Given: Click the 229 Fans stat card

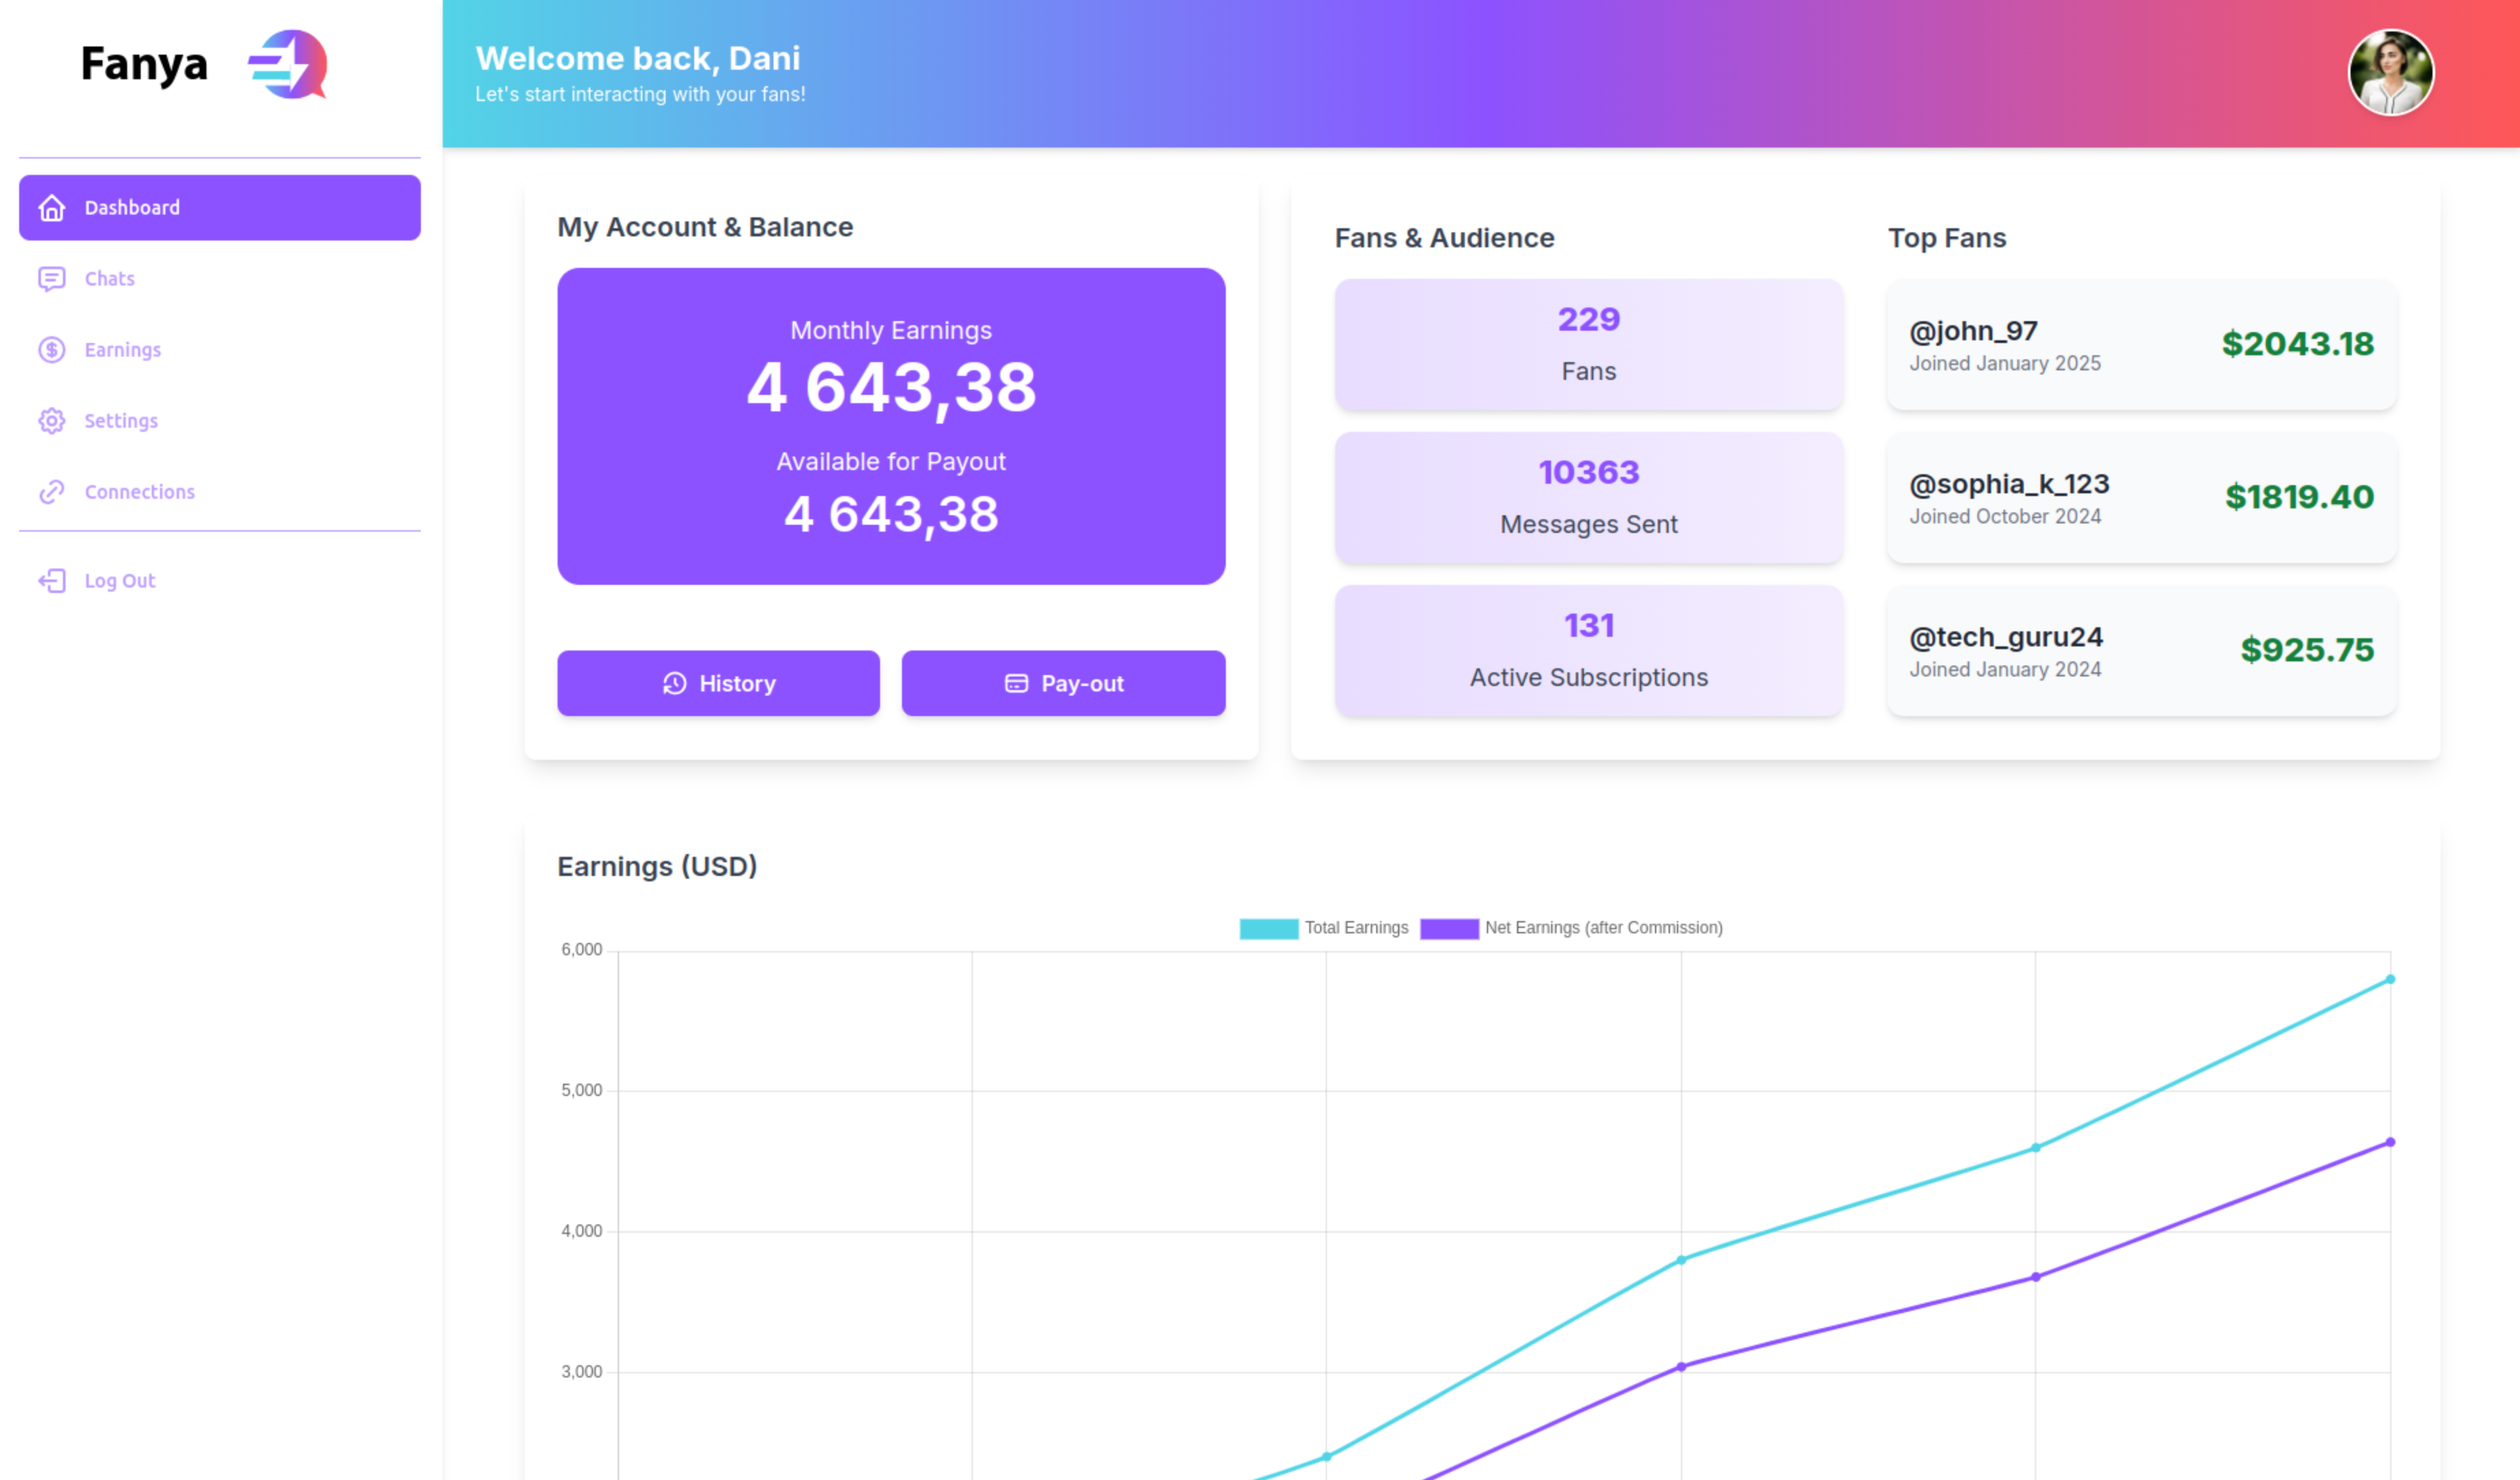Looking at the screenshot, I should point(1588,344).
